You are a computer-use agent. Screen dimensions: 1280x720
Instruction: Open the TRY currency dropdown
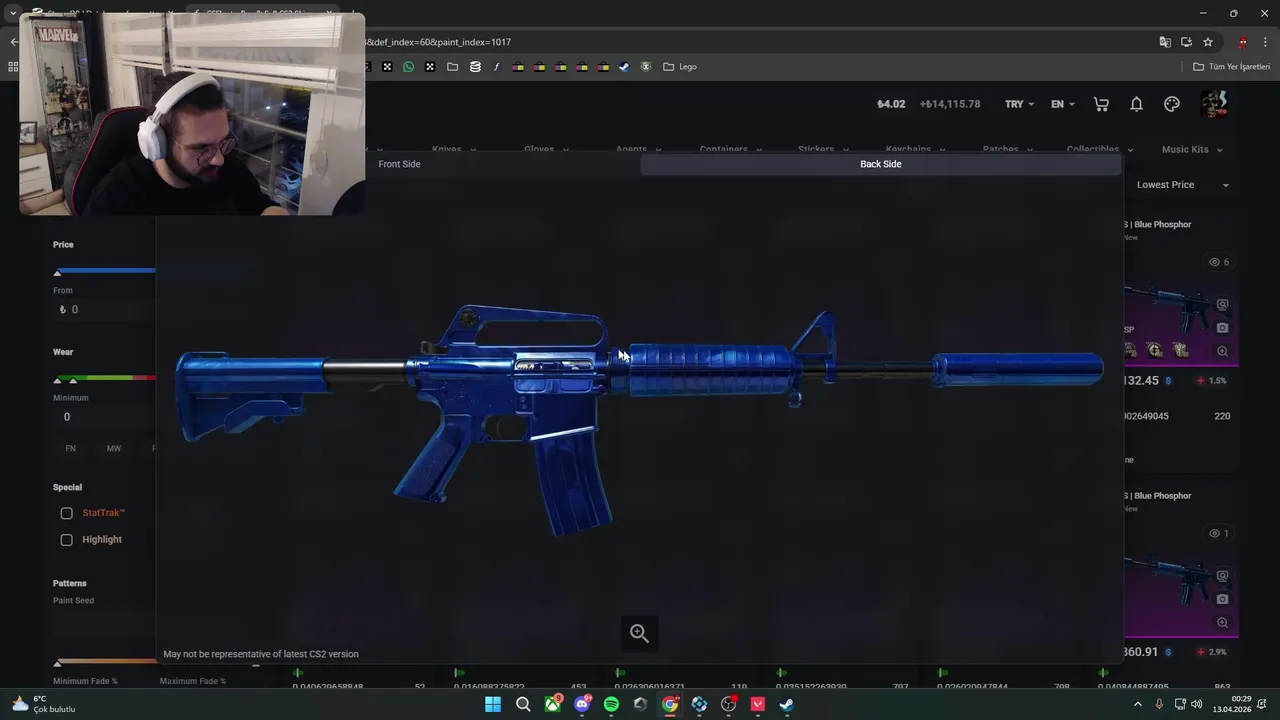click(1020, 104)
